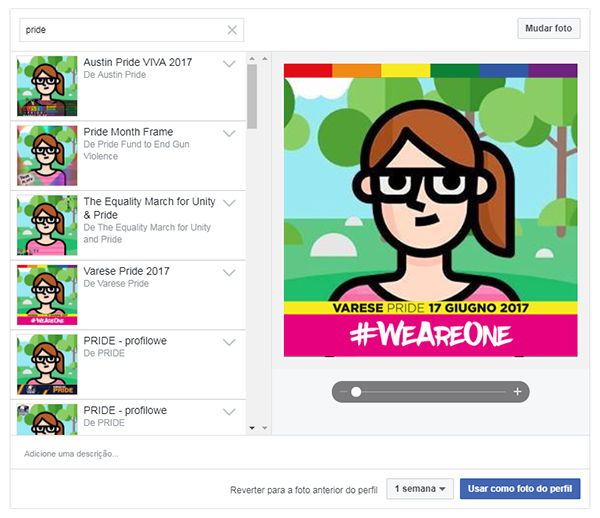Expand options for Austin Pride VIVA 2017

click(x=229, y=64)
